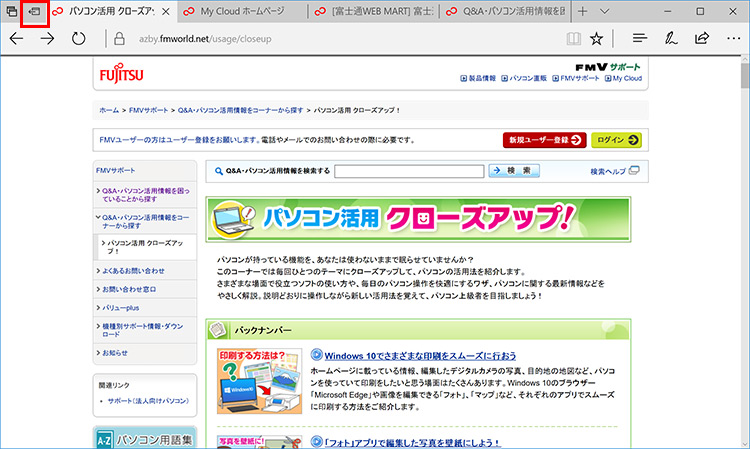The width and height of the screenshot is (750, 449).
Task: Click the set tabs aside icon
Action: pos(35,11)
